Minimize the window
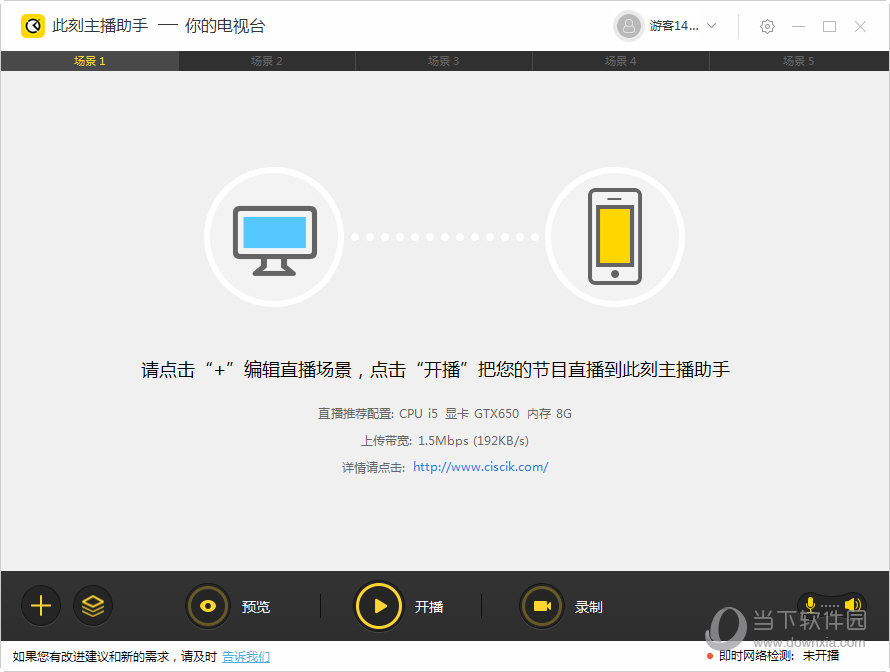890x672 pixels. tap(799, 26)
